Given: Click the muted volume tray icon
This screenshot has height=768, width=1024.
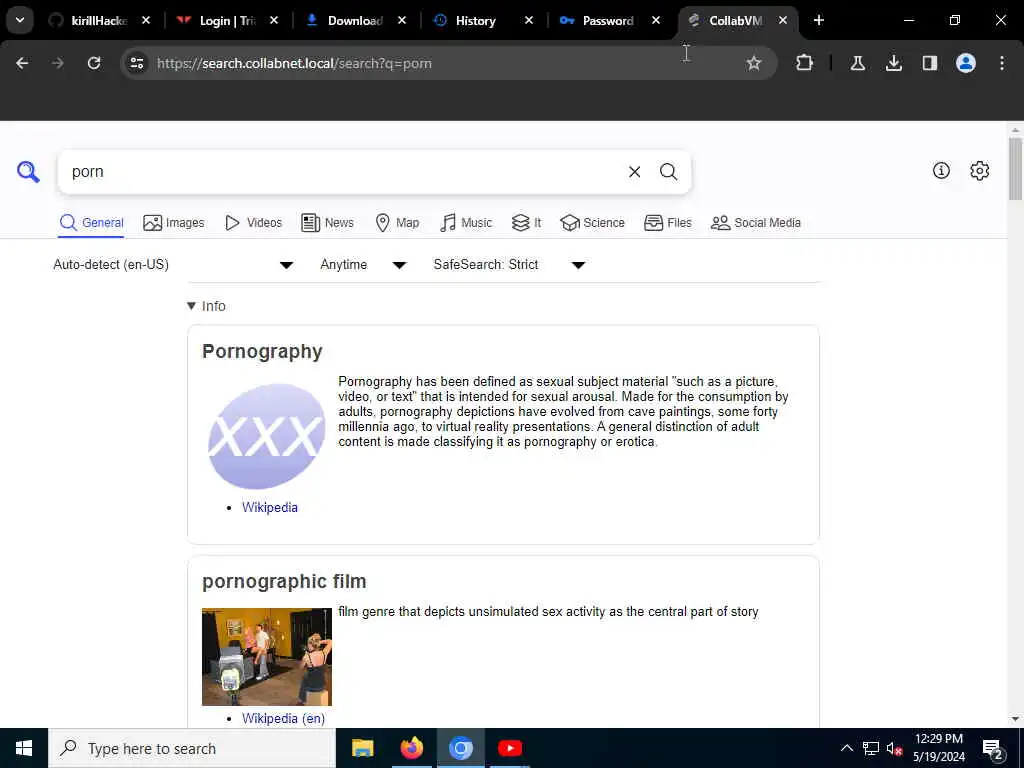Looking at the screenshot, I should tap(894, 748).
